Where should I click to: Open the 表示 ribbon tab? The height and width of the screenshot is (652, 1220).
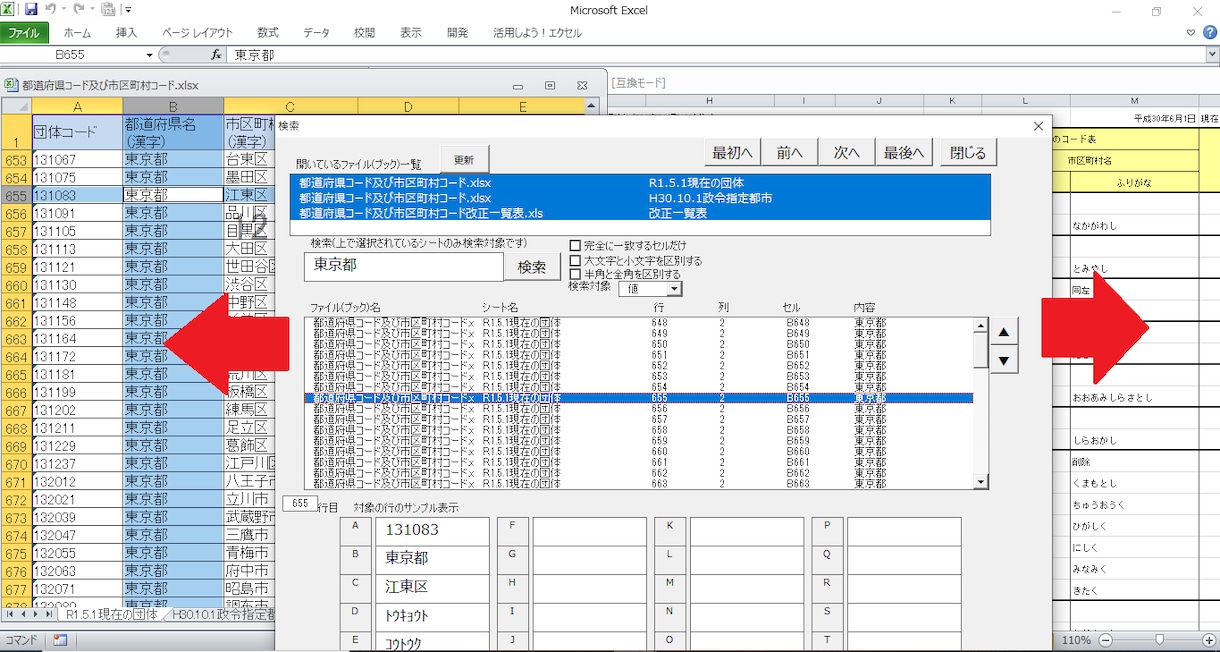pyautogui.click(x=411, y=33)
